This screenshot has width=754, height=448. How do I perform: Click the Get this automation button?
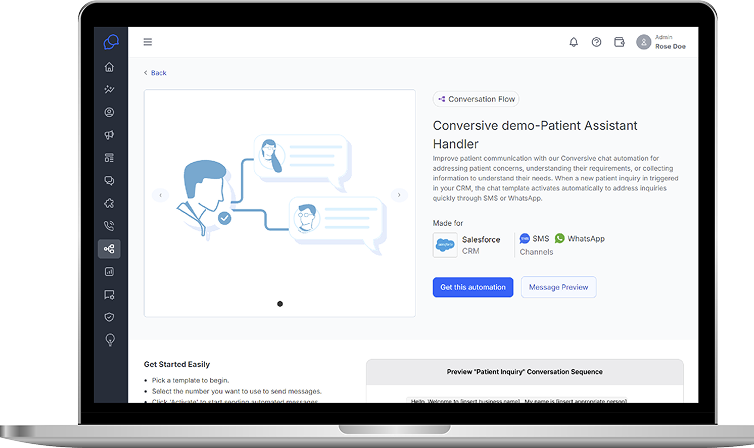point(472,287)
